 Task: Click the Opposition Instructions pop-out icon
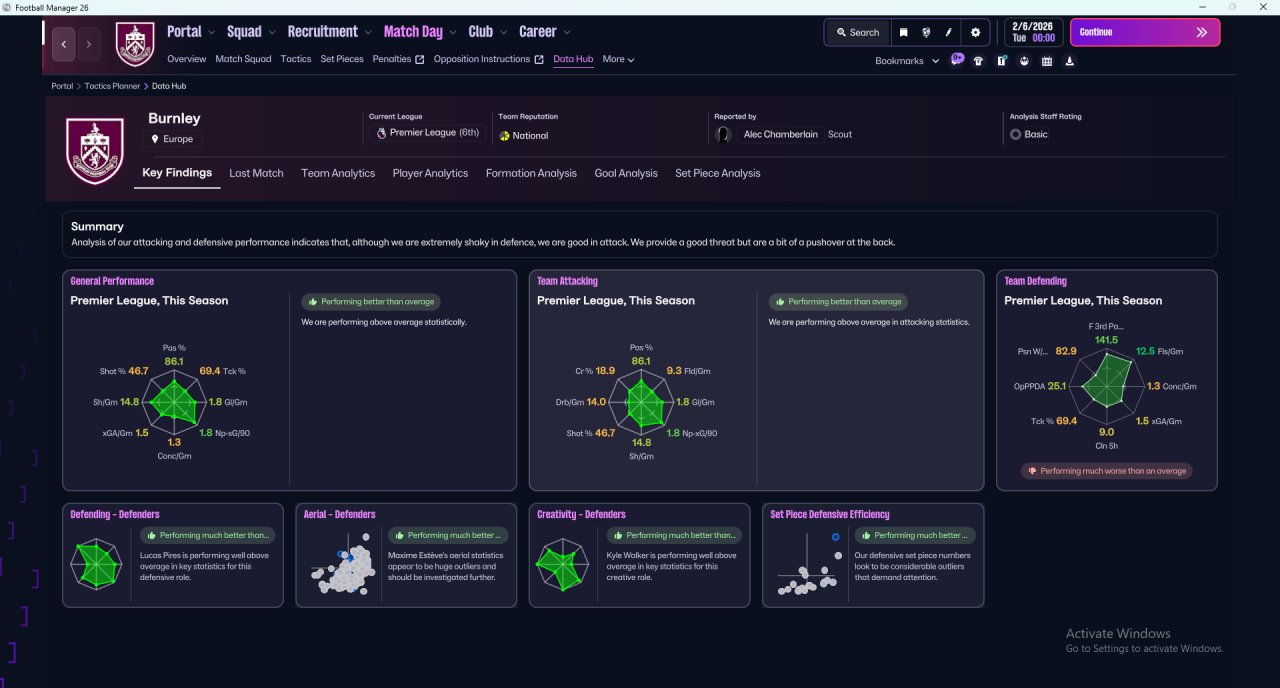(x=539, y=59)
